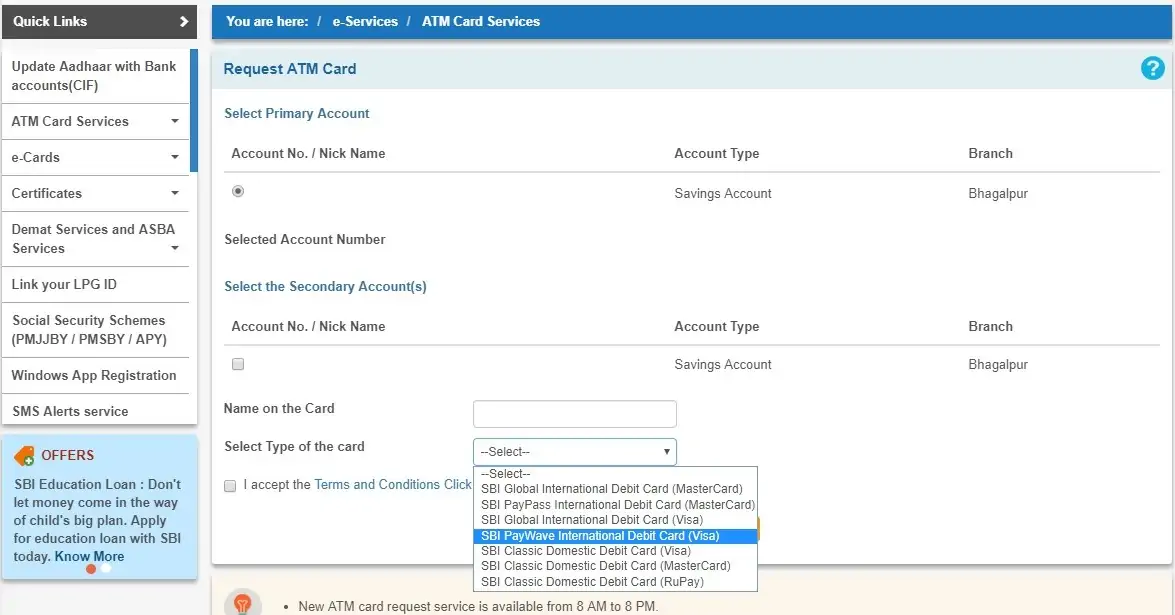Expand ATM Card Services sidebar menu
Image resolution: width=1175 pixels, height=615 pixels.
pos(95,121)
